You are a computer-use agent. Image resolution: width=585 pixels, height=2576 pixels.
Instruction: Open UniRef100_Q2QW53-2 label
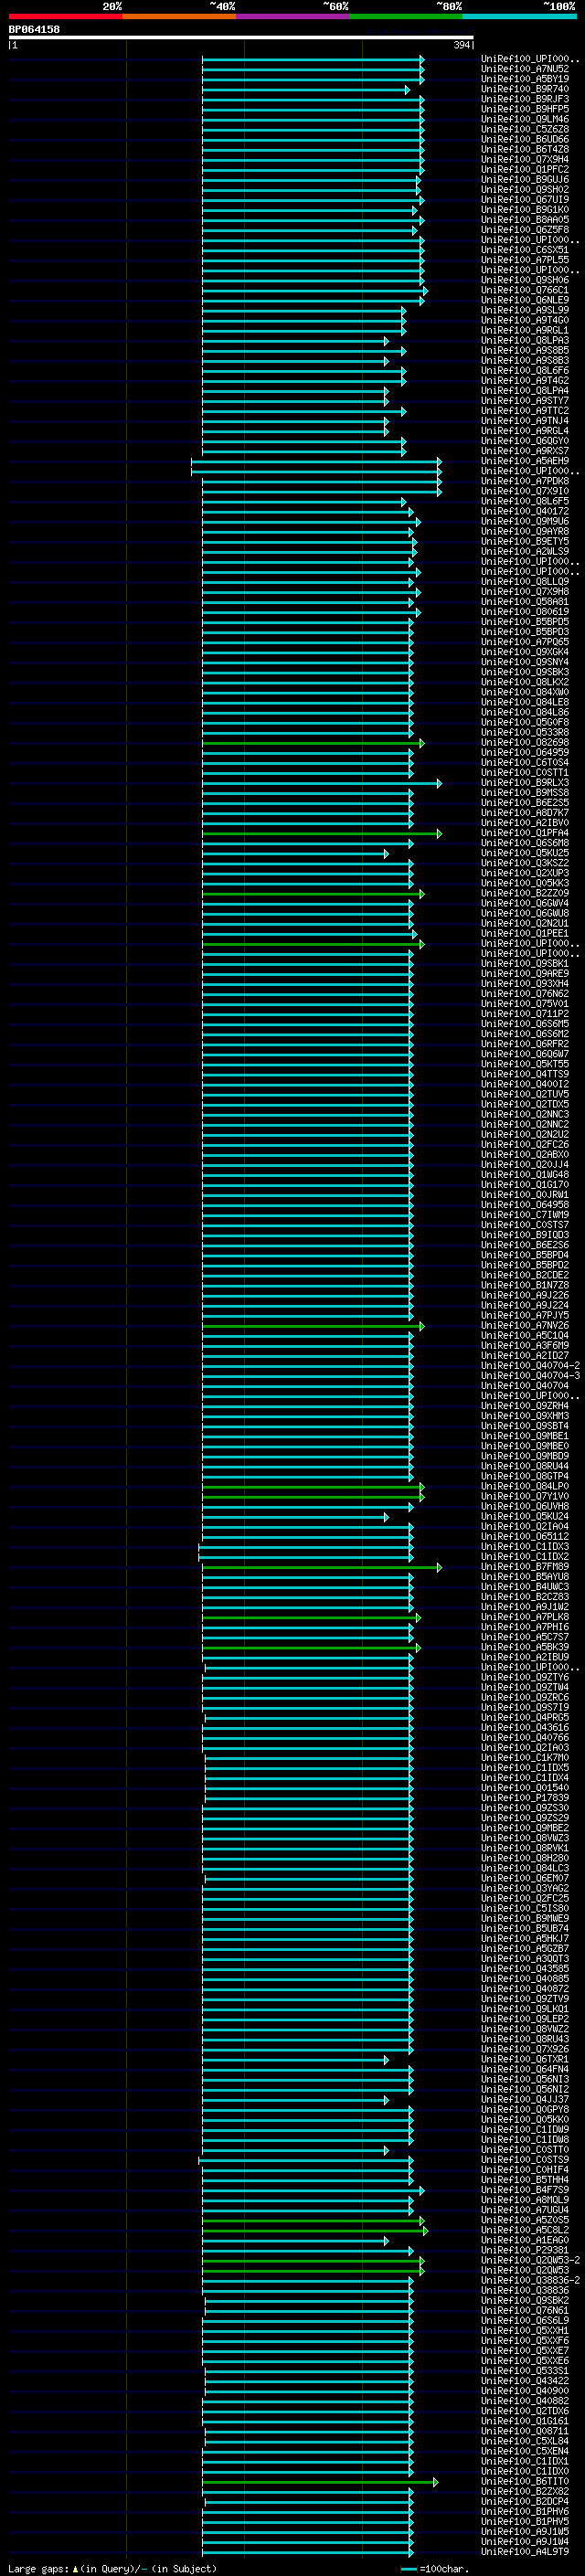(x=530, y=2260)
